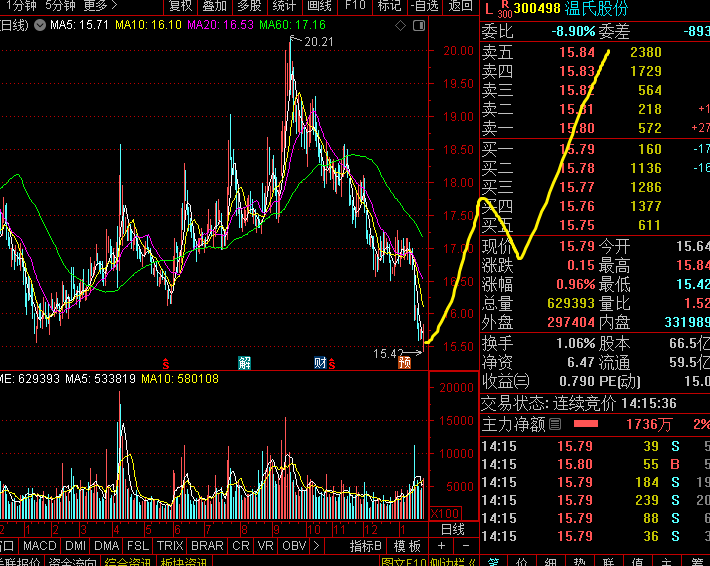The image size is (710, 566).
Task: Zoom out chart with − button
Action: [x=466, y=546]
